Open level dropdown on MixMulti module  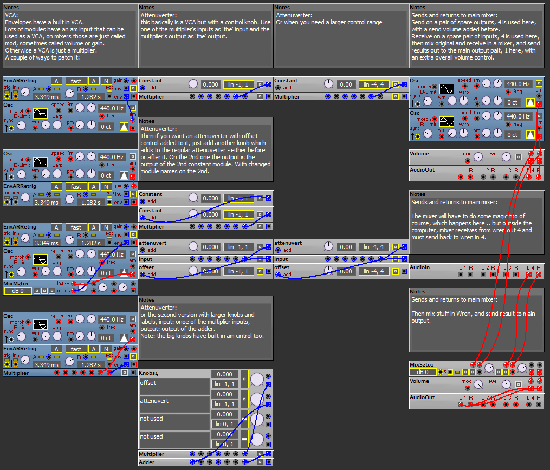(x=18, y=291)
